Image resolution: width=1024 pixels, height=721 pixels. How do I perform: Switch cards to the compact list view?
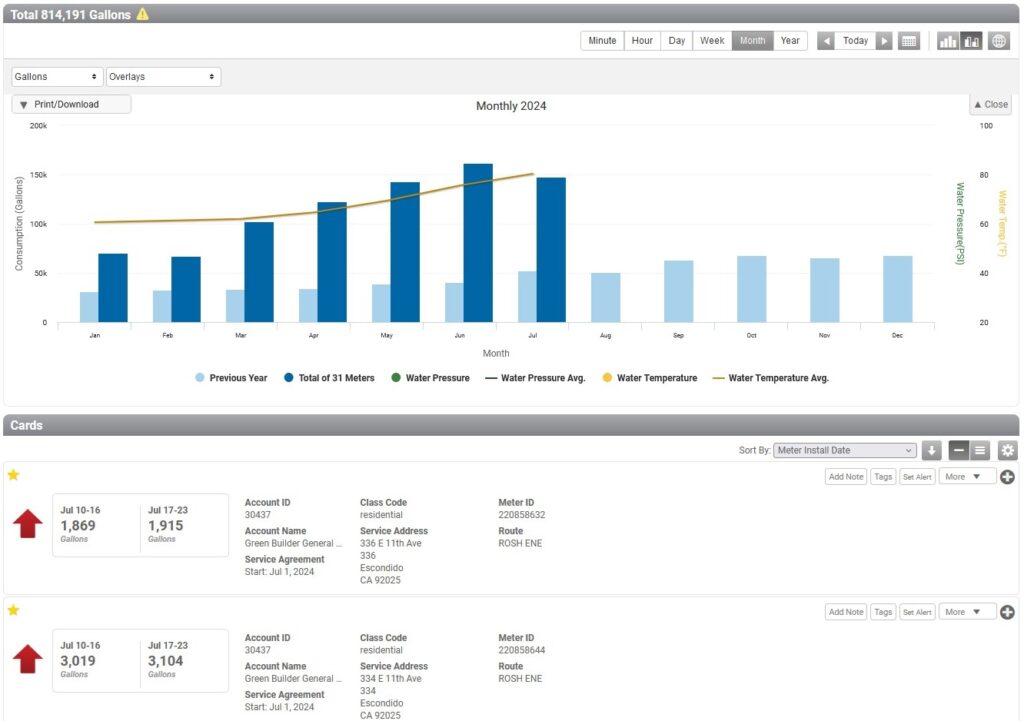coord(982,451)
